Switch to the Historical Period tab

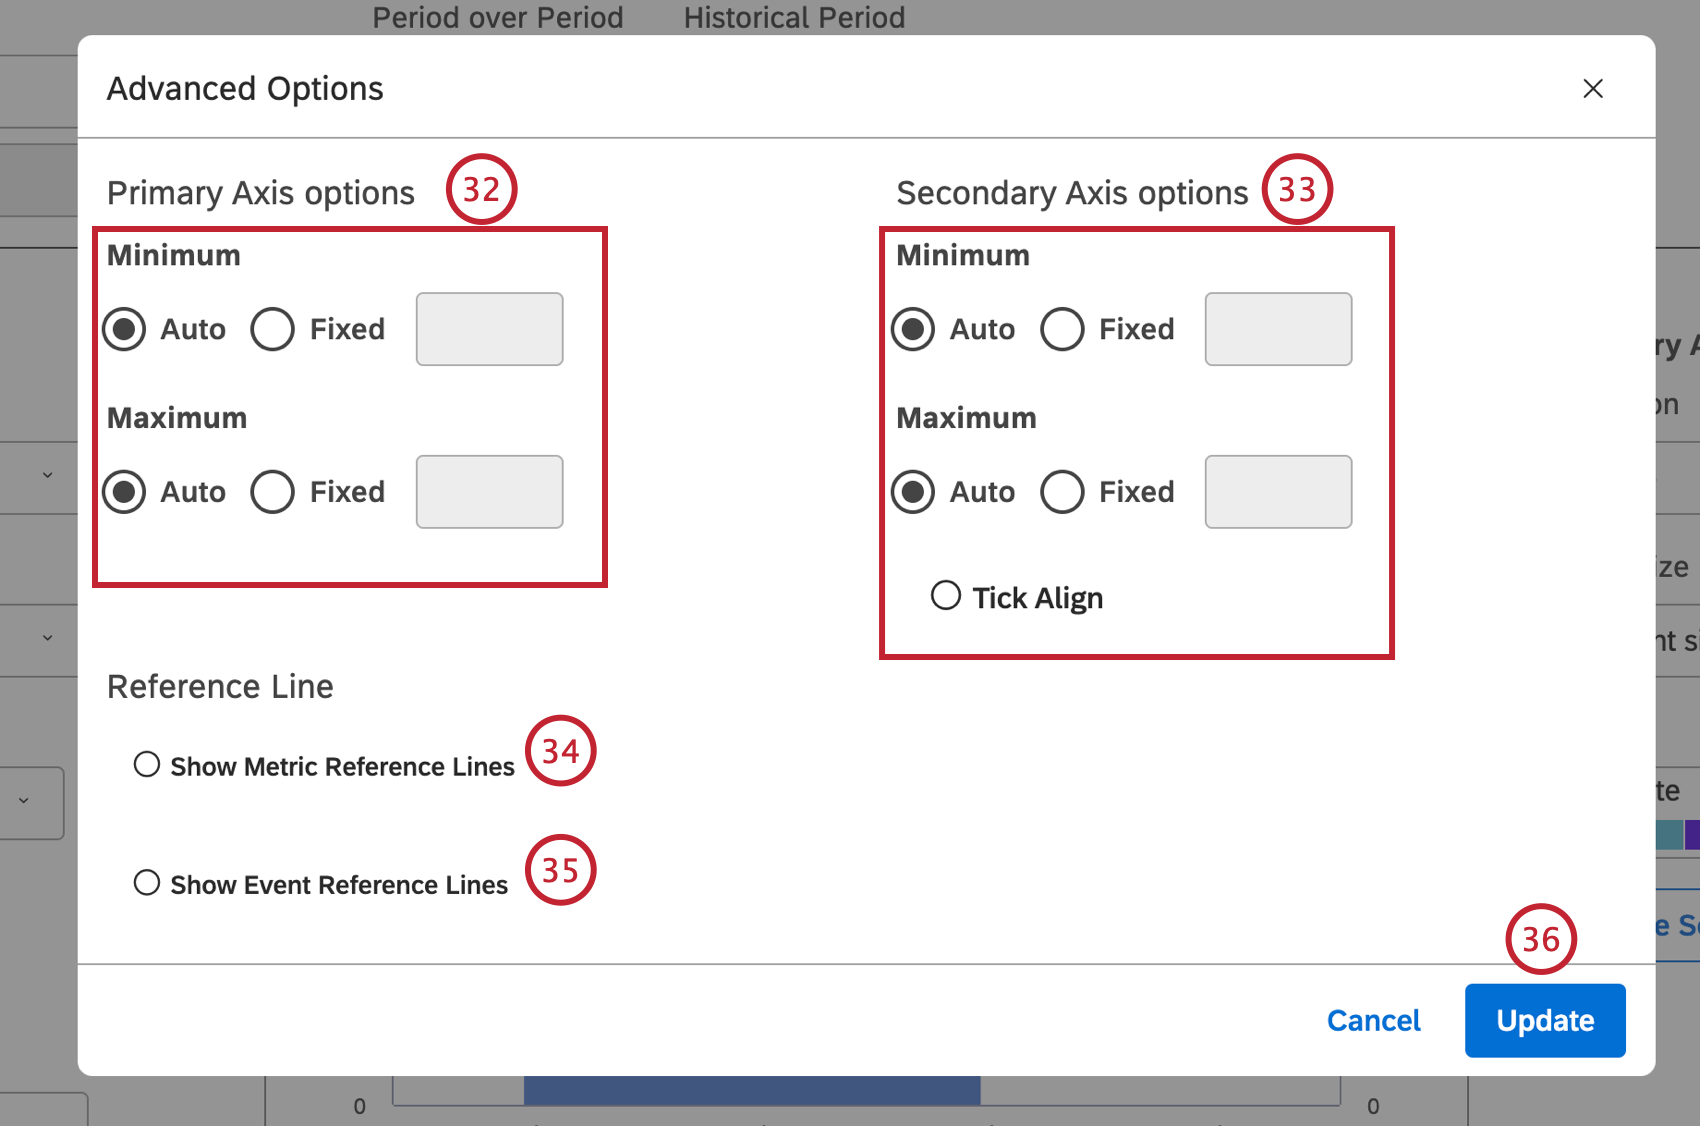(x=794, y=18)
